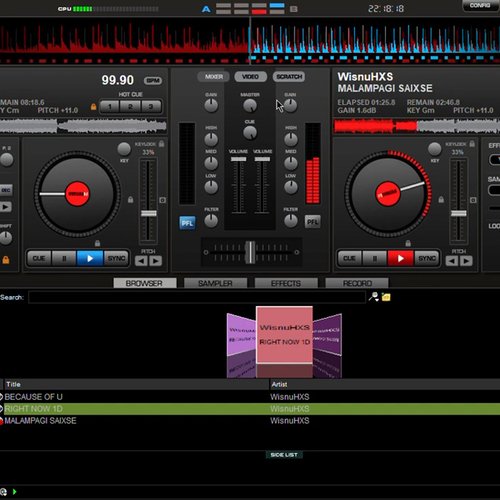Pause the right deck

(x=375, y=258)
